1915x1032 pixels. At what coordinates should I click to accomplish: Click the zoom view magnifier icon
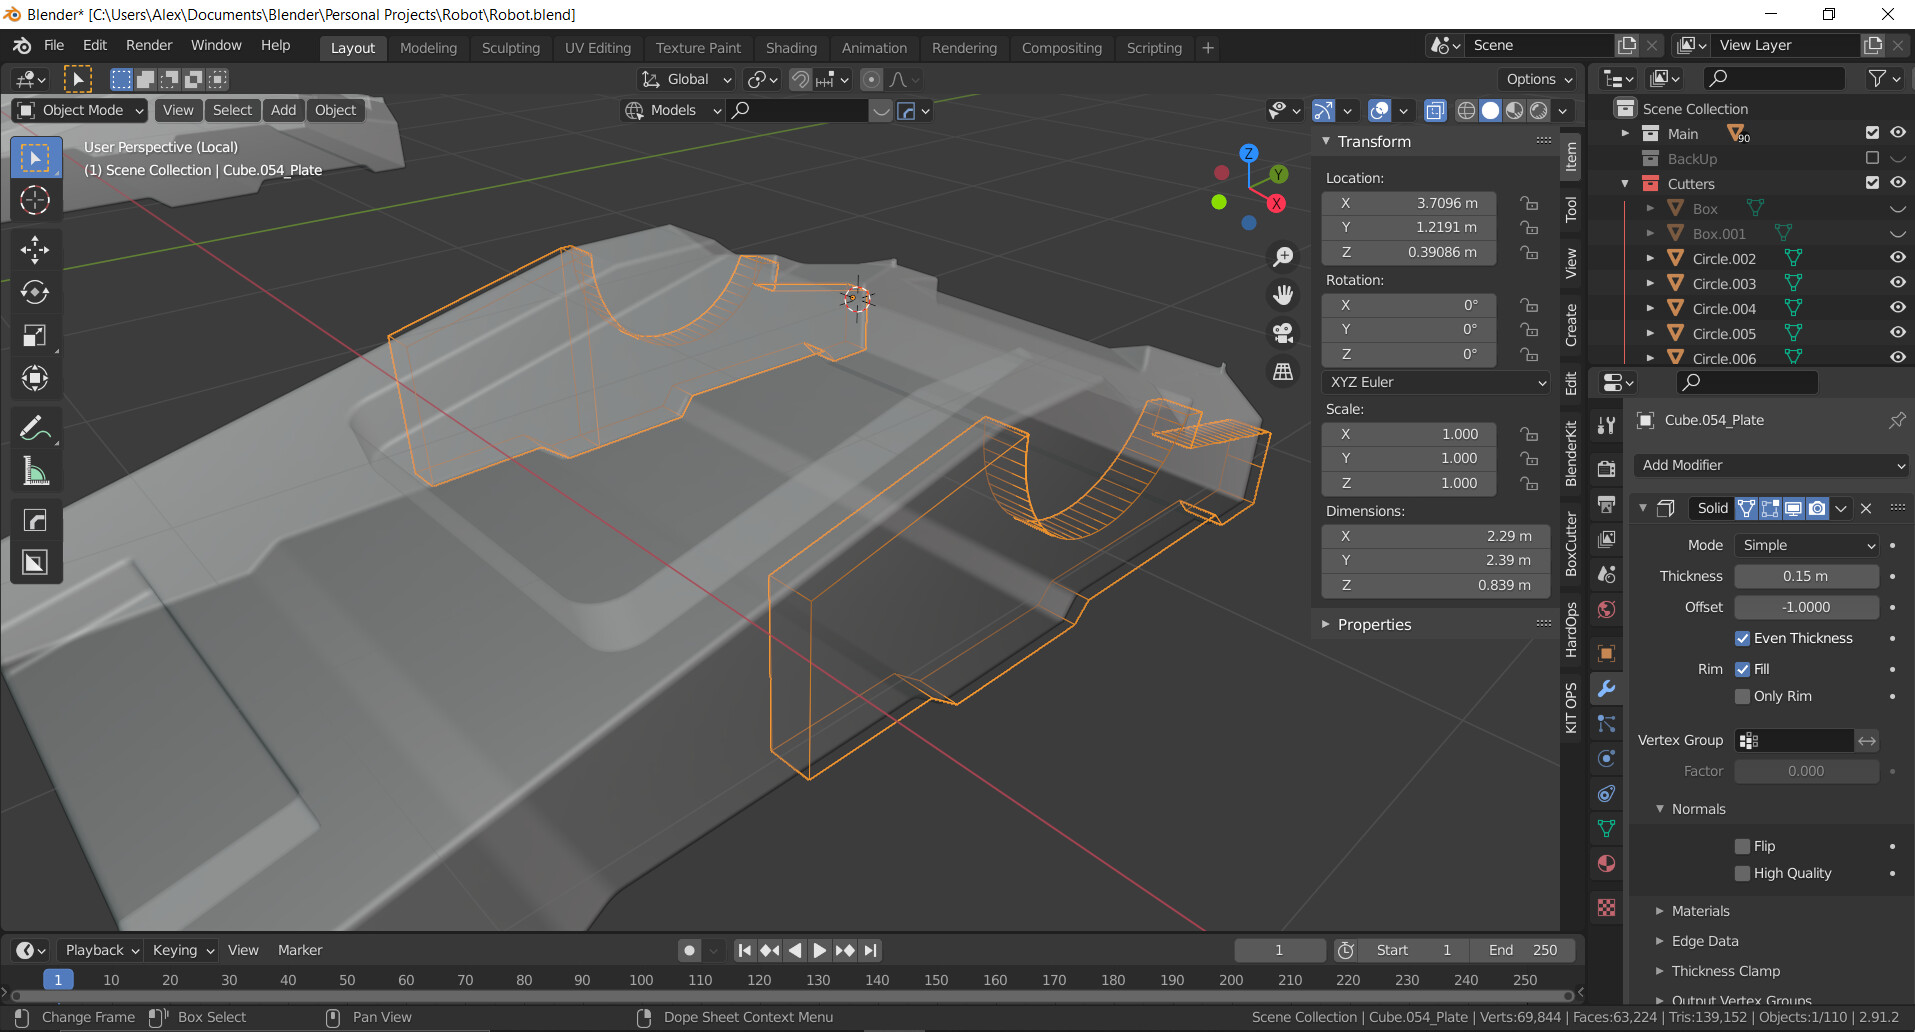click(x=1283, y=257)
